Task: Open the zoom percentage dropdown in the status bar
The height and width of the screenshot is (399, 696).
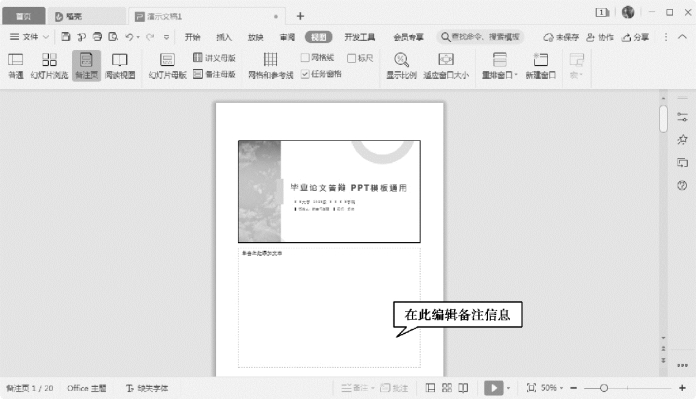Action: (561, 388)
